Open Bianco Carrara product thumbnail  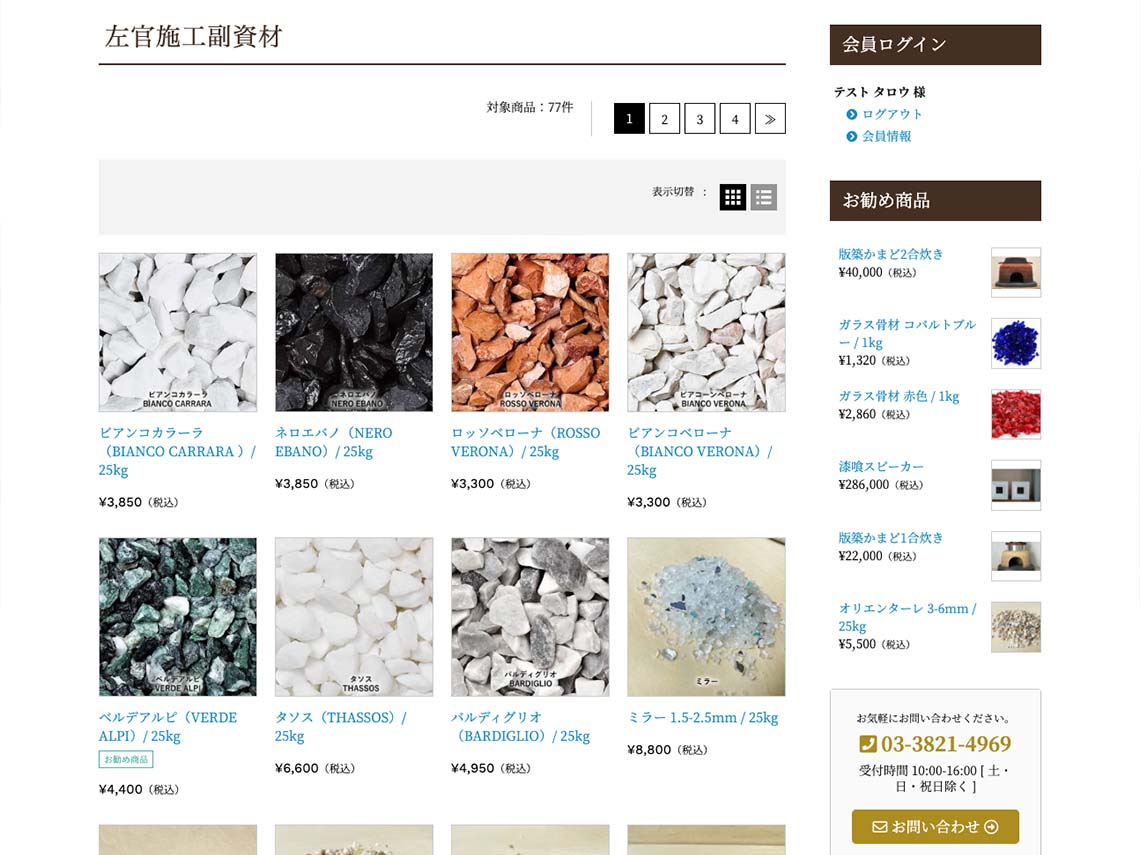click(x=178, y=332)
